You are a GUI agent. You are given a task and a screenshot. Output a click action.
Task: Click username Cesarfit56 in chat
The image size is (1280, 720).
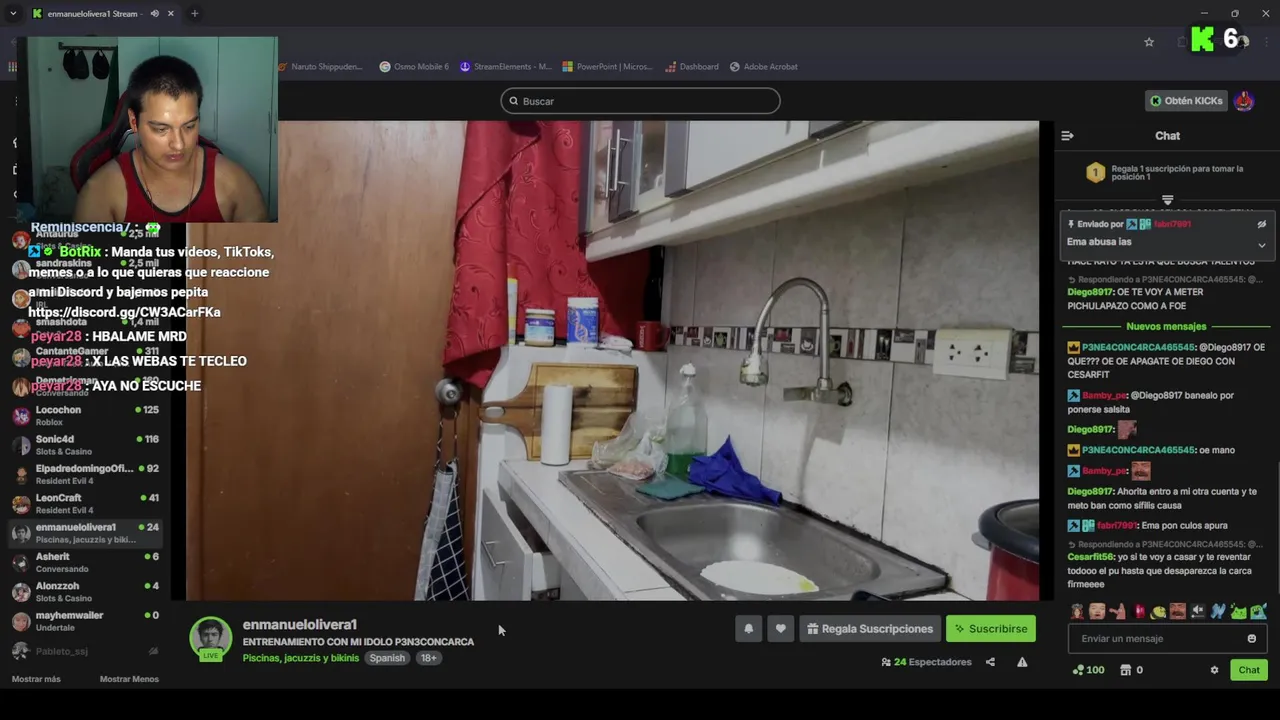click(1090, 557)
